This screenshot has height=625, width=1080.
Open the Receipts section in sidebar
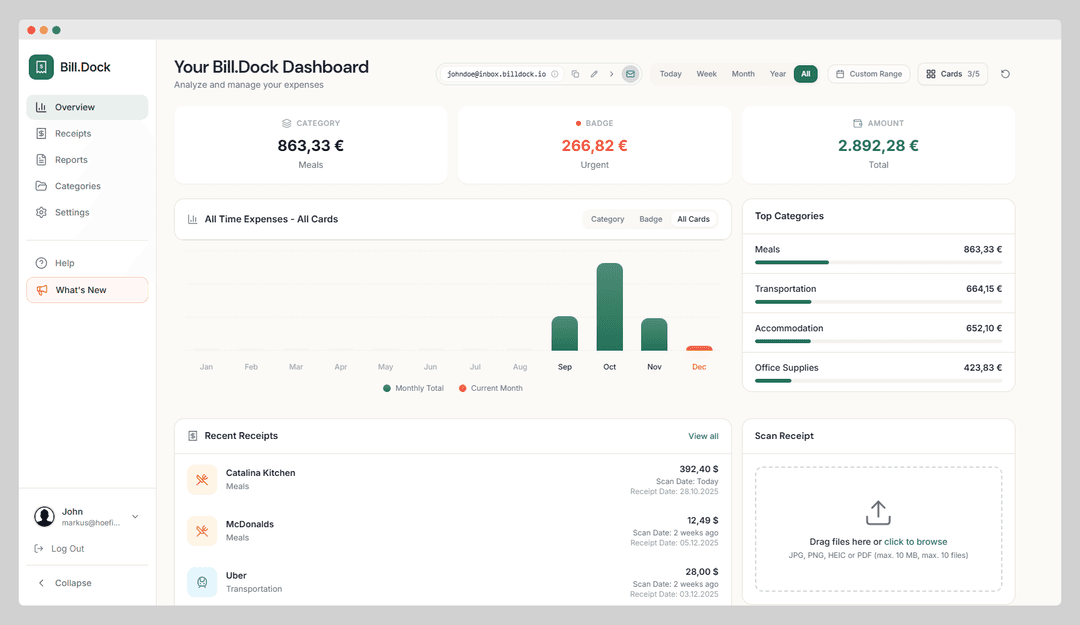pos(70,132)
